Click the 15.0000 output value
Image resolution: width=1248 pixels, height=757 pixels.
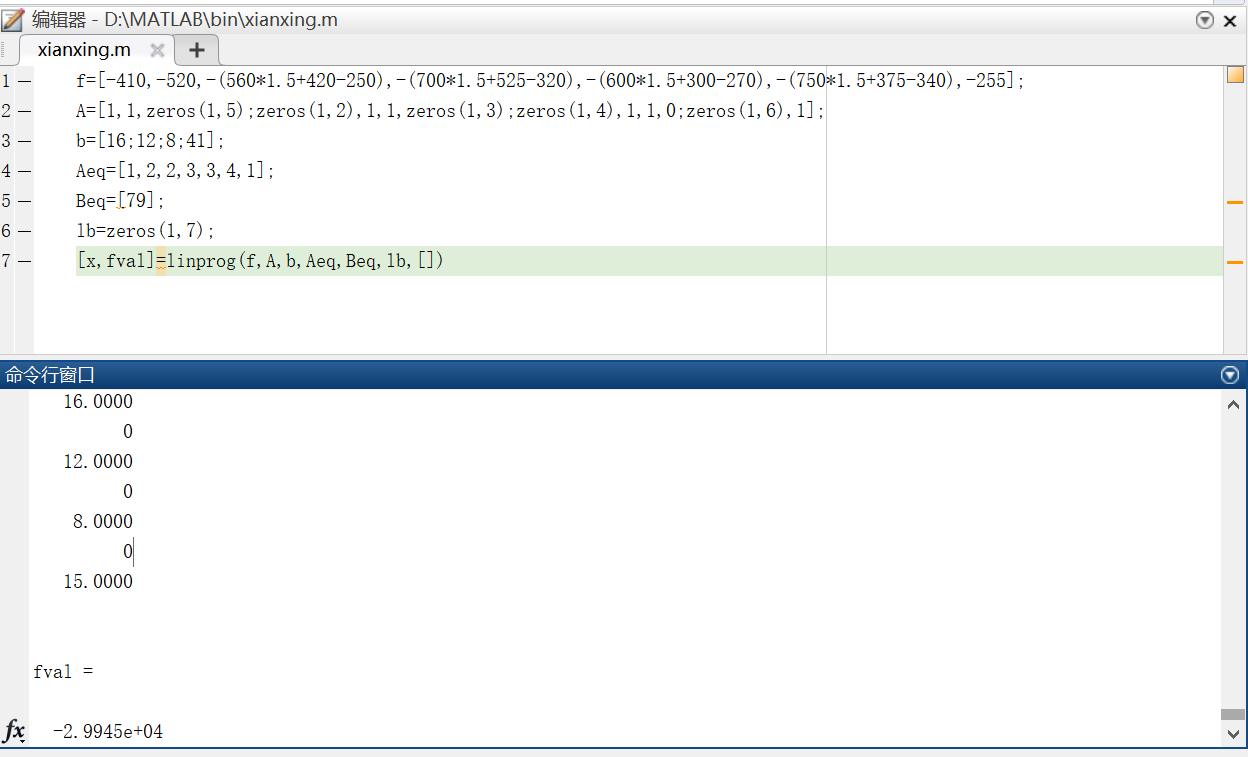tap(98, 582)
